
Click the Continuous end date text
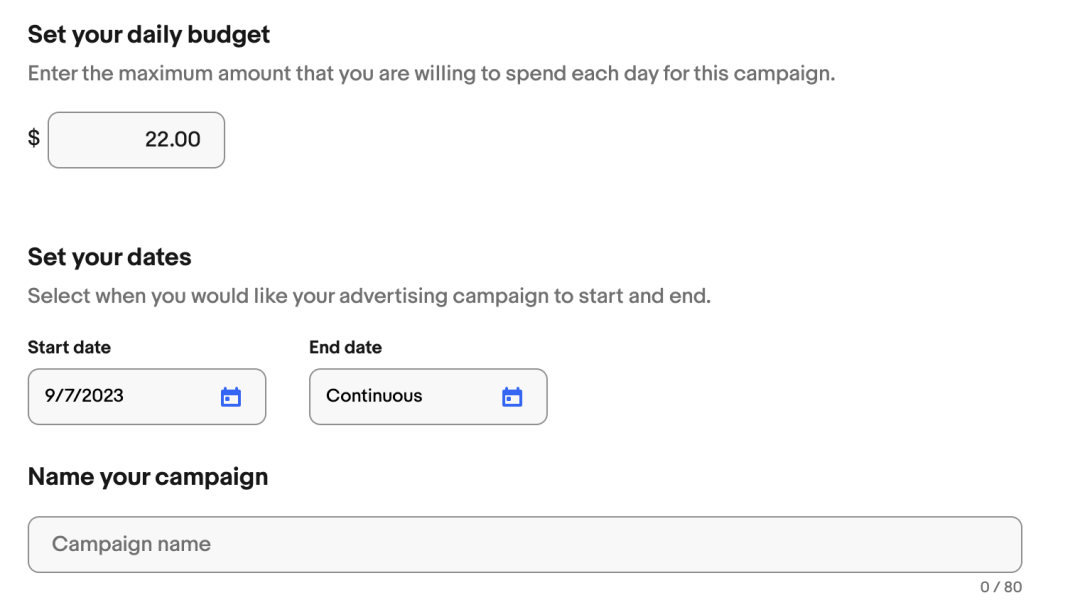point(374,396)
